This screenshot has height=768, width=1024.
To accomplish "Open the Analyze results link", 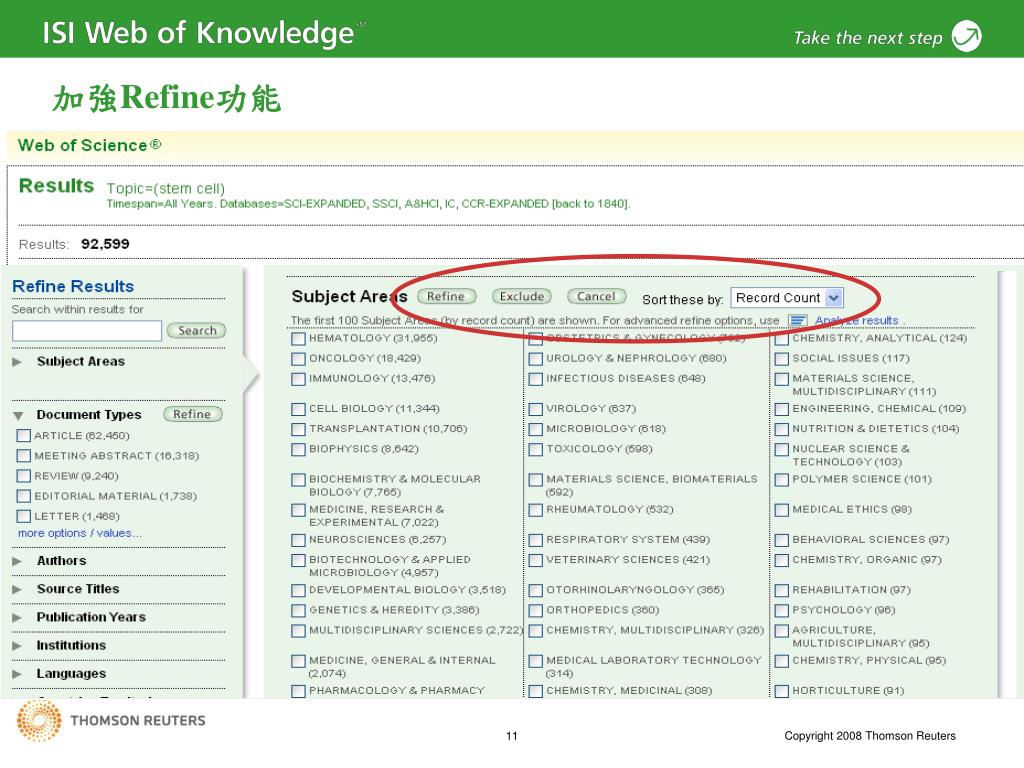I will [857, 320].
